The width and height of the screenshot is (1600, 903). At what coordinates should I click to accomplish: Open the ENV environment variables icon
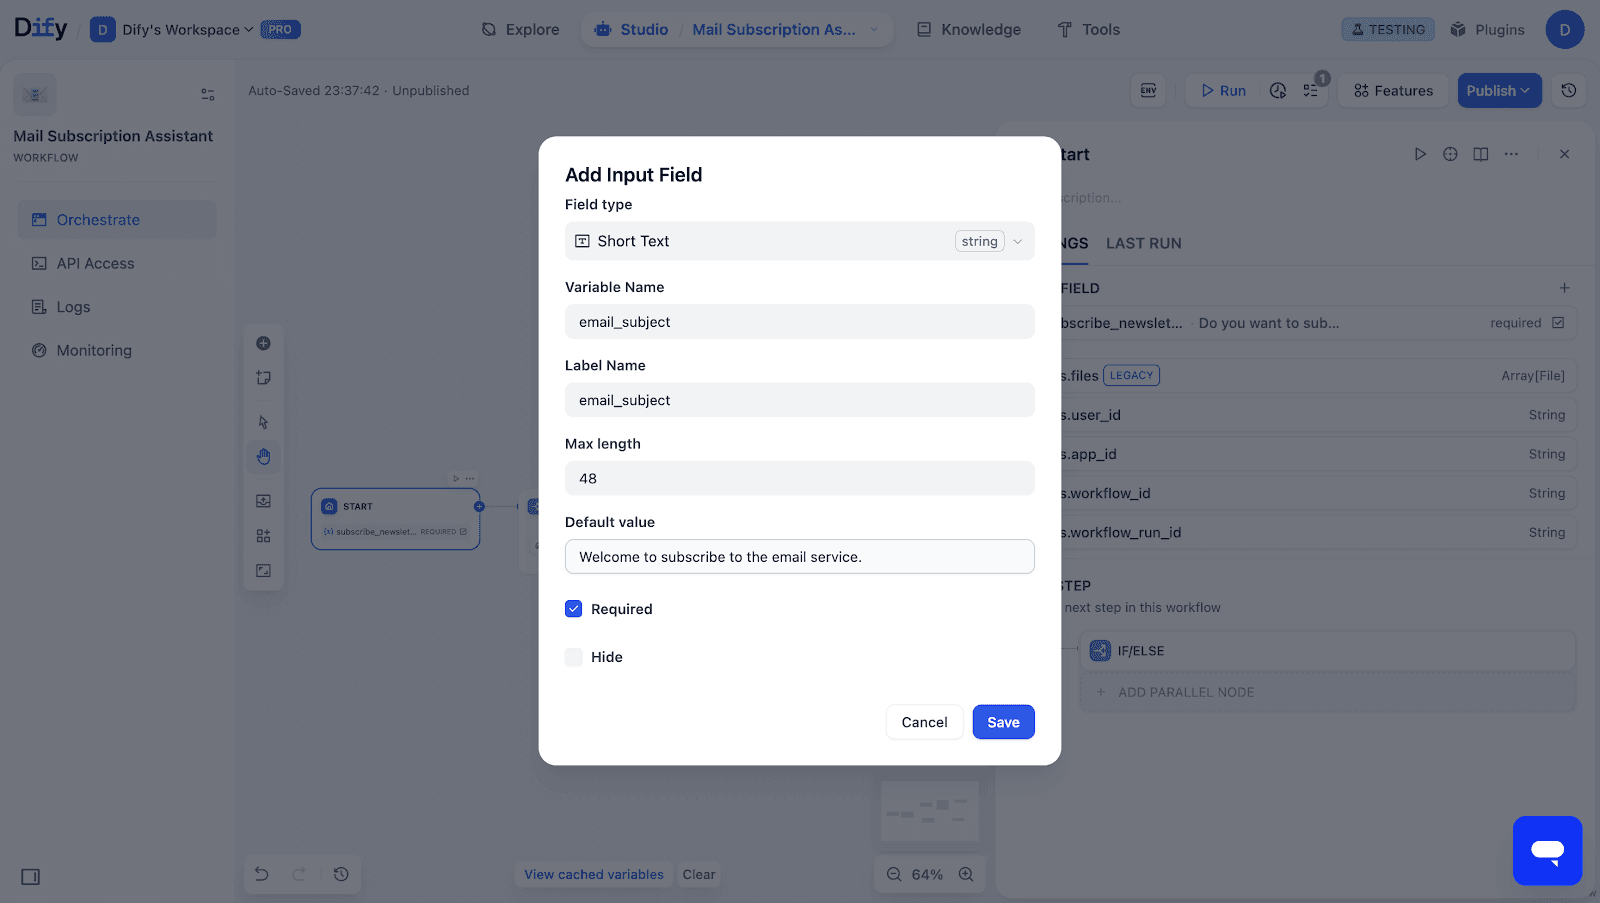click(x=1148, y=91)
